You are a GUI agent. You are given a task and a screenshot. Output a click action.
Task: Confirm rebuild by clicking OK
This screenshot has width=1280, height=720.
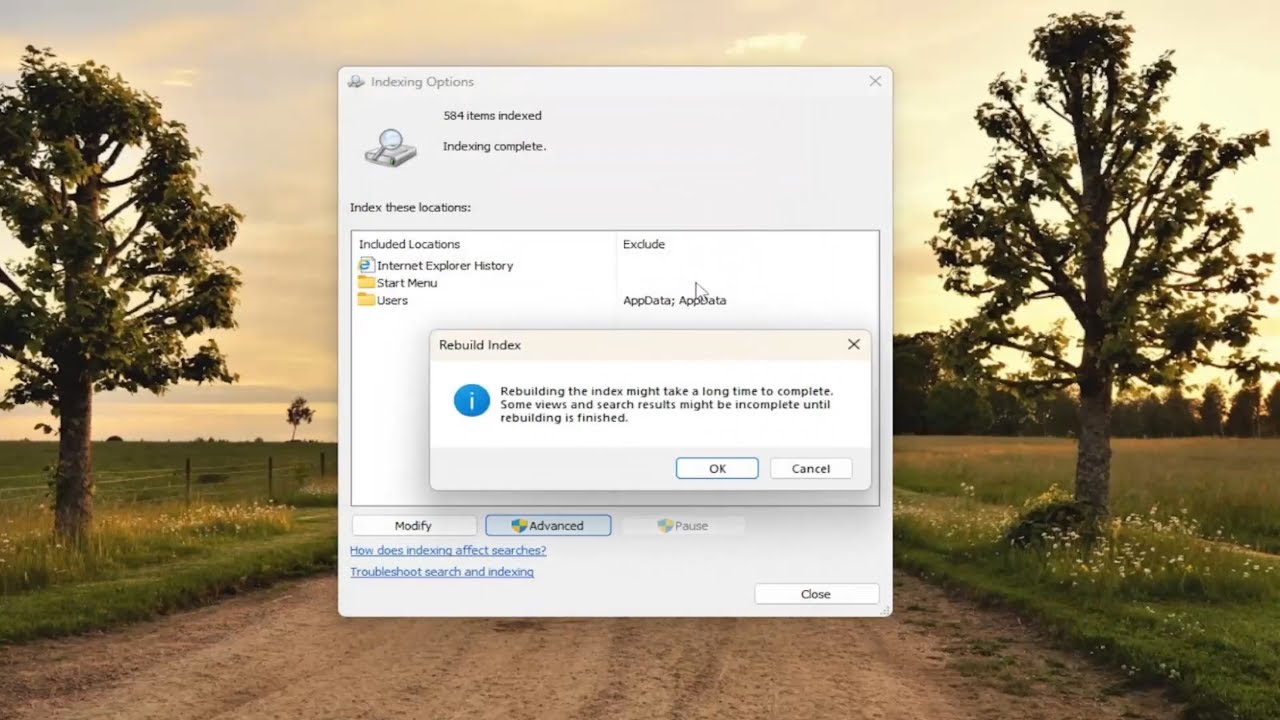click(x=717, y=468)
